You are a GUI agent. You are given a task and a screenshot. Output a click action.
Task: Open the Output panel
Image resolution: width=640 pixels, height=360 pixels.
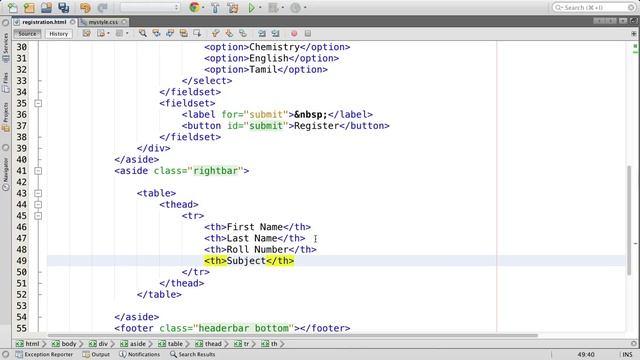point(96,354)
